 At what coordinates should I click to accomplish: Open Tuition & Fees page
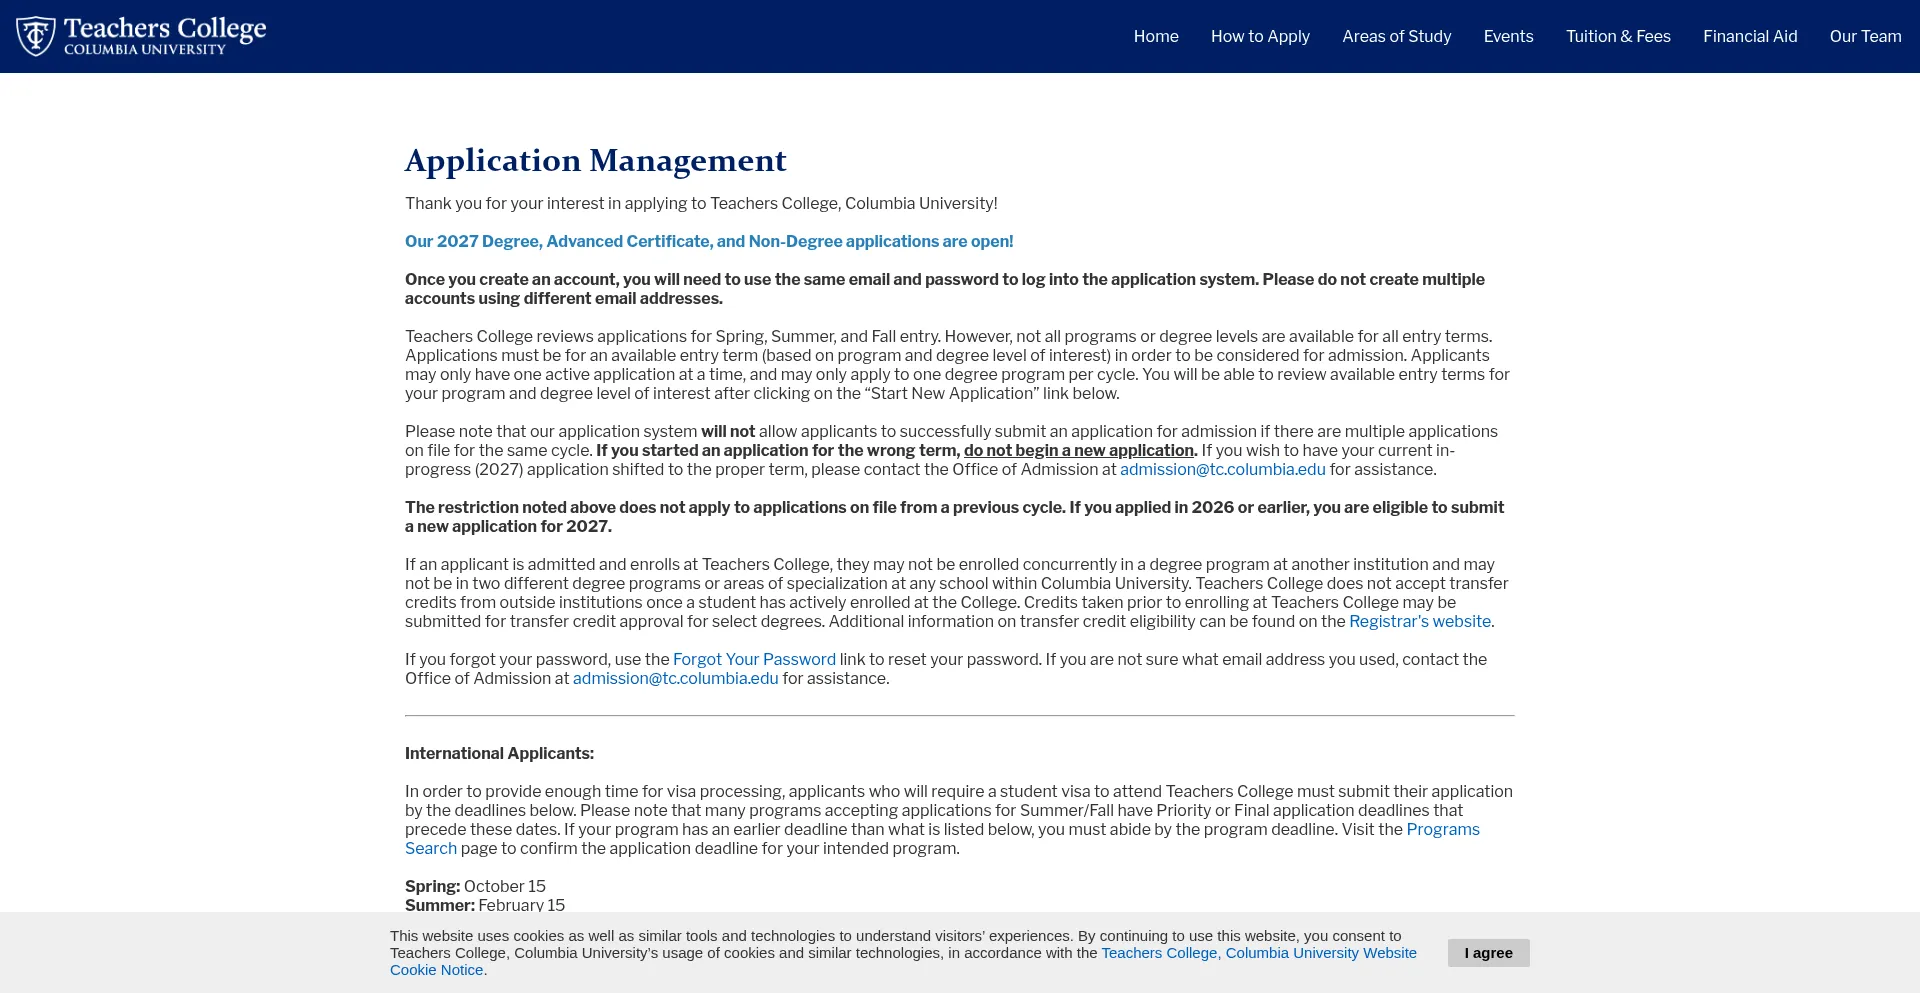pyautogui.click(x=1618, y=36)
